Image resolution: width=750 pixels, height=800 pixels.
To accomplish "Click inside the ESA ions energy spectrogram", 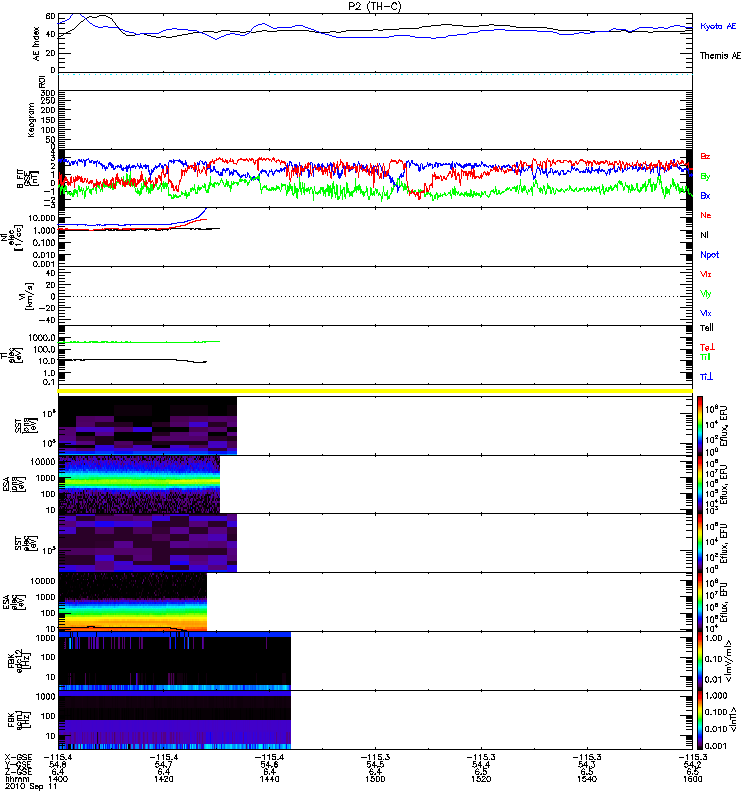I will click(139, 484).
